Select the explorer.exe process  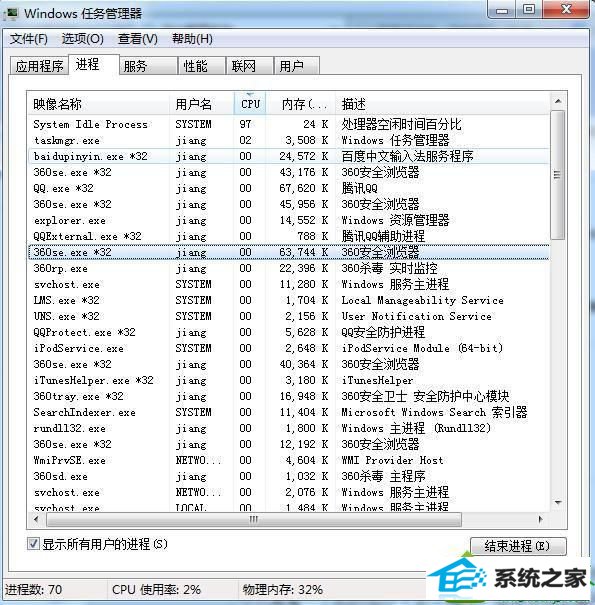[x=289, y=220]
